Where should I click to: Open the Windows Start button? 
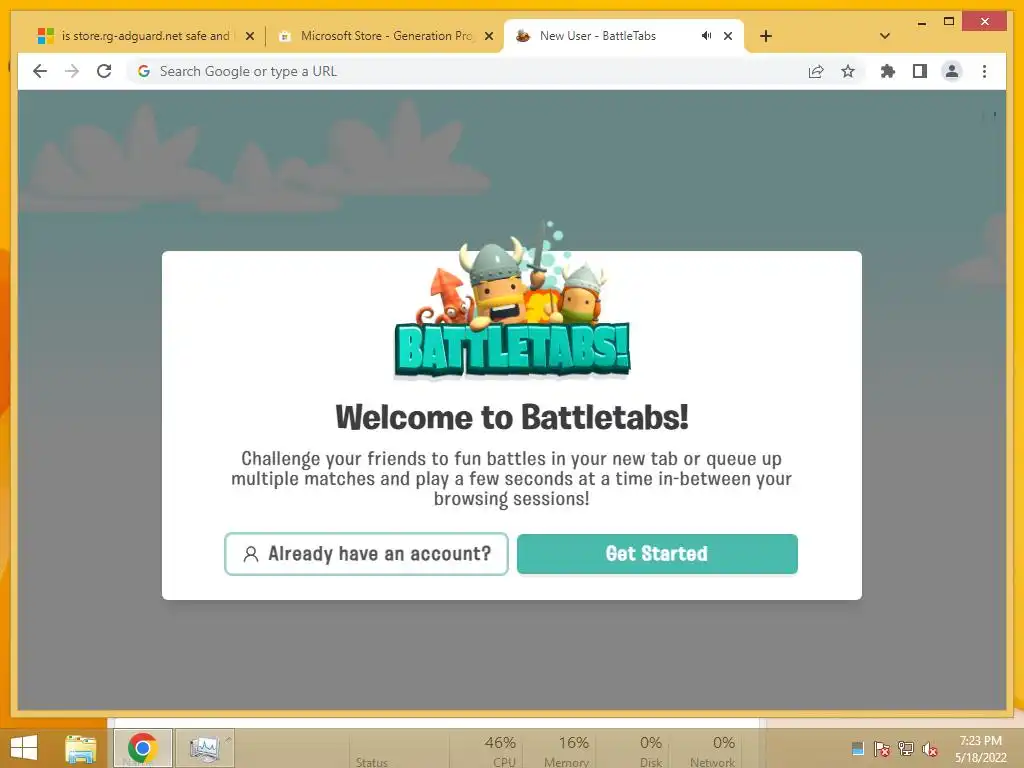point(24,748)
